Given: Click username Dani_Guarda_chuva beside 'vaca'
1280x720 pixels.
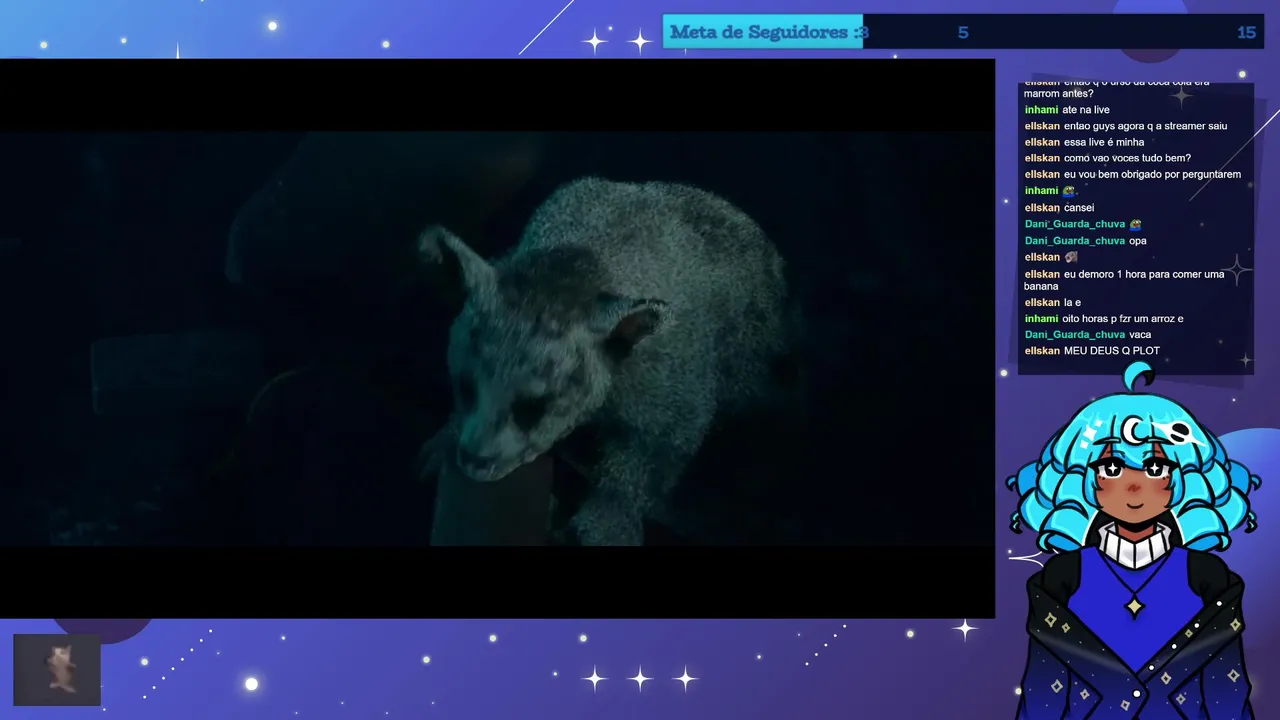Looking at the screenshot, I should tap(1075, 335).
